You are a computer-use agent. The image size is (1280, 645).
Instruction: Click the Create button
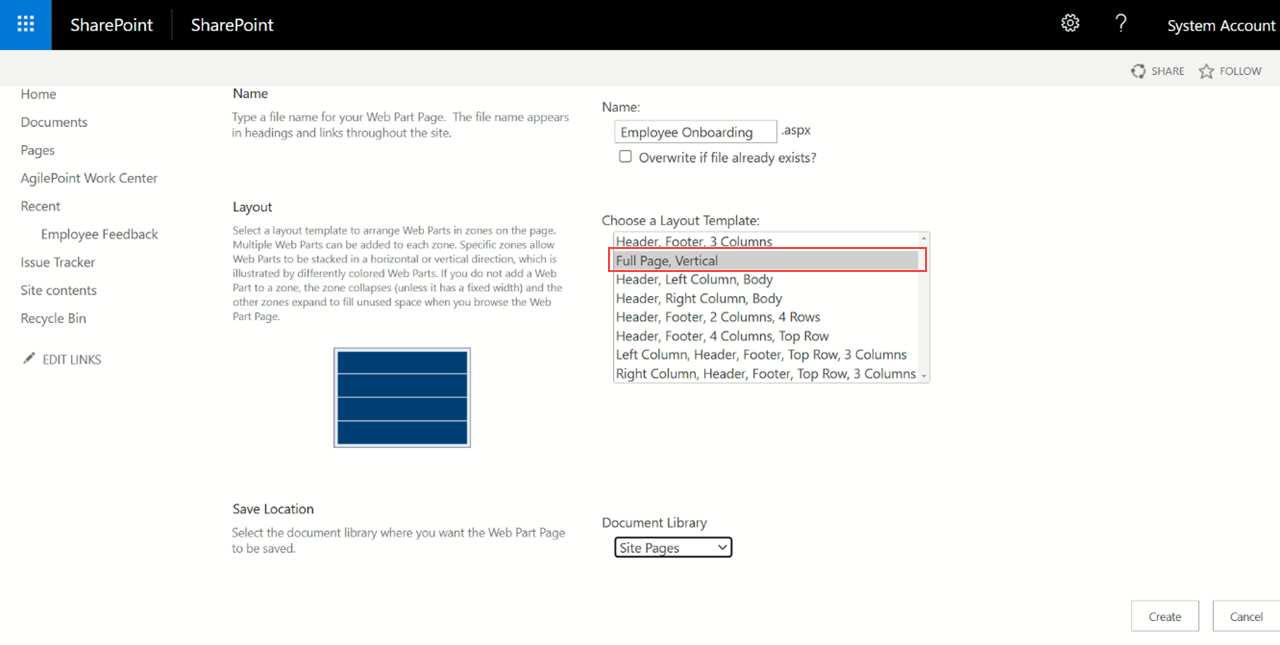click(1165, 616)
